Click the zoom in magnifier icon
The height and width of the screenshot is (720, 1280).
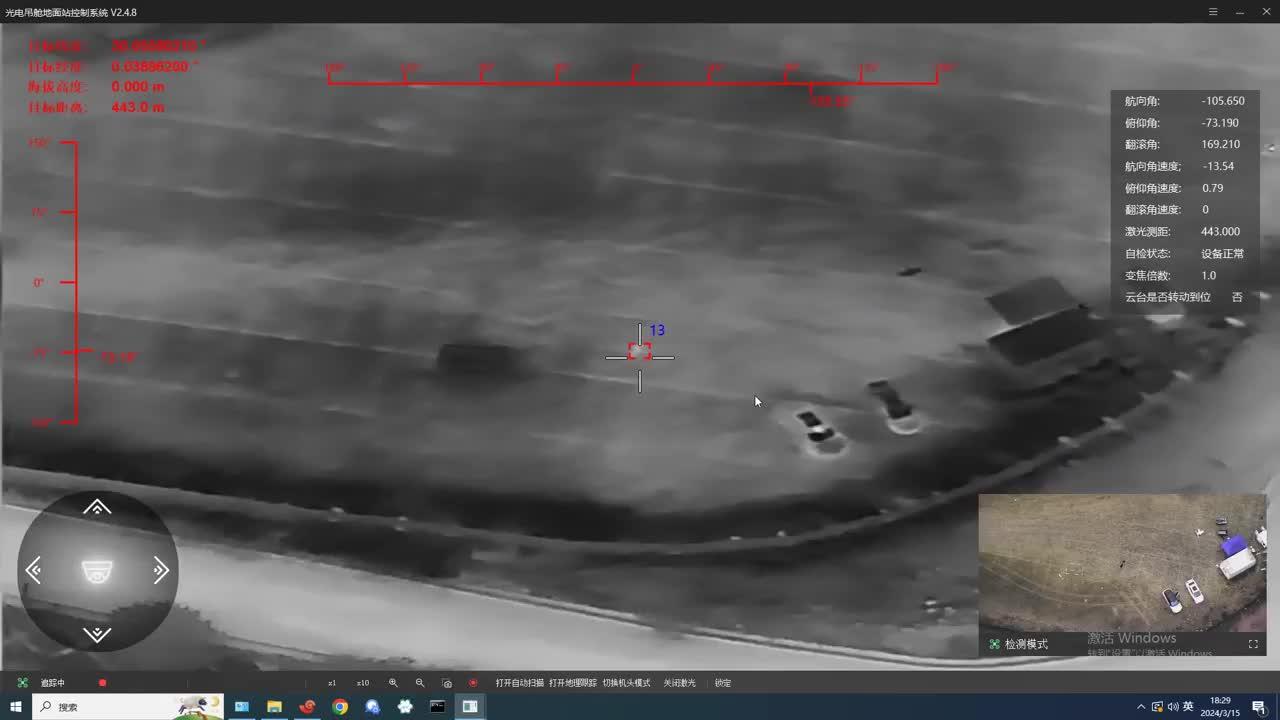(393, 683)
